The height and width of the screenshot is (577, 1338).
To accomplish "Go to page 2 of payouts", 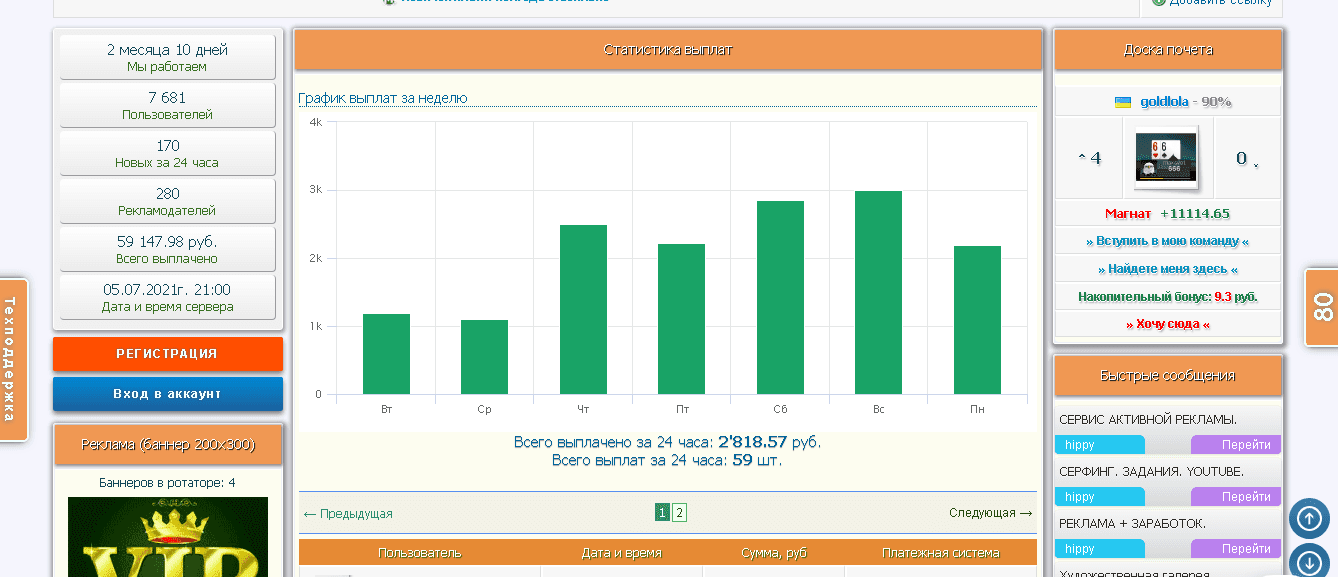I will (x=679, y=513).
